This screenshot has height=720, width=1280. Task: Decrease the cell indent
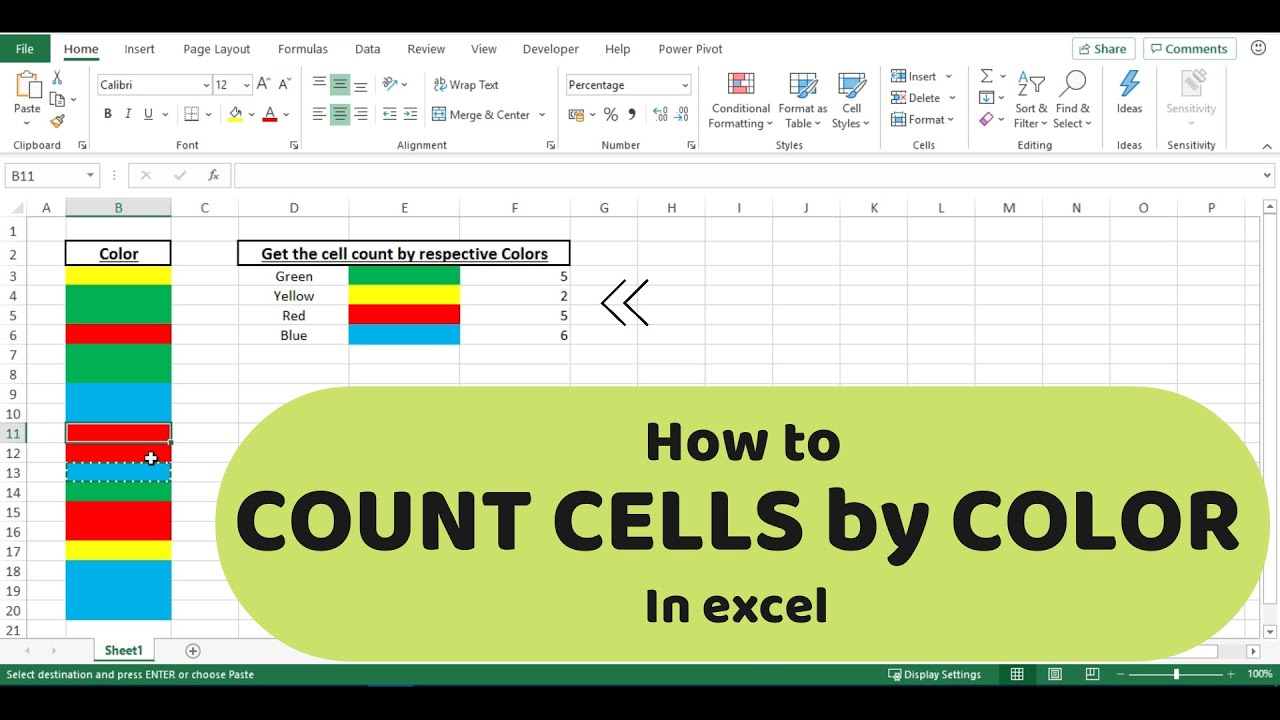point(389,114)
